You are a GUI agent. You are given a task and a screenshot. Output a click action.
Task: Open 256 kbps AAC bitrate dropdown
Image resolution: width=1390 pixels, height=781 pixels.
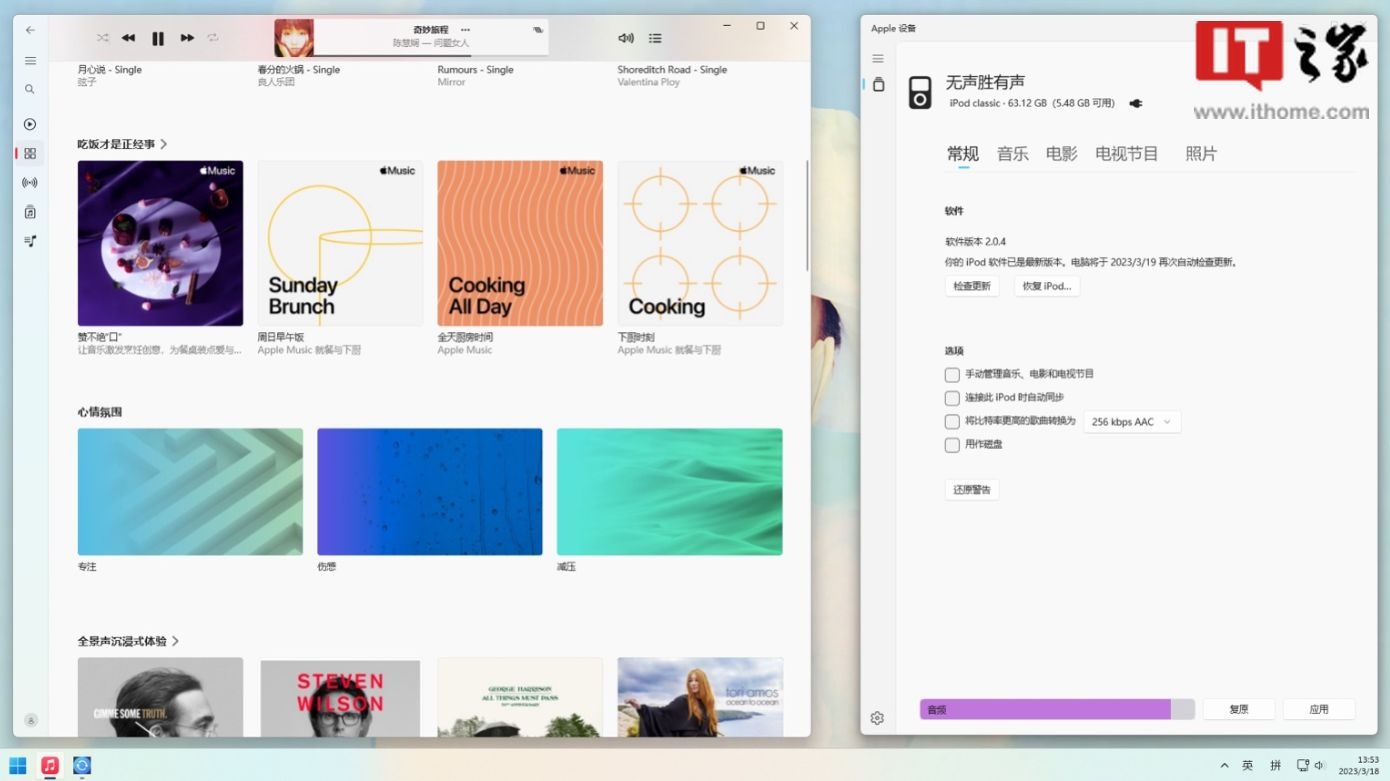click(1132, 422)
